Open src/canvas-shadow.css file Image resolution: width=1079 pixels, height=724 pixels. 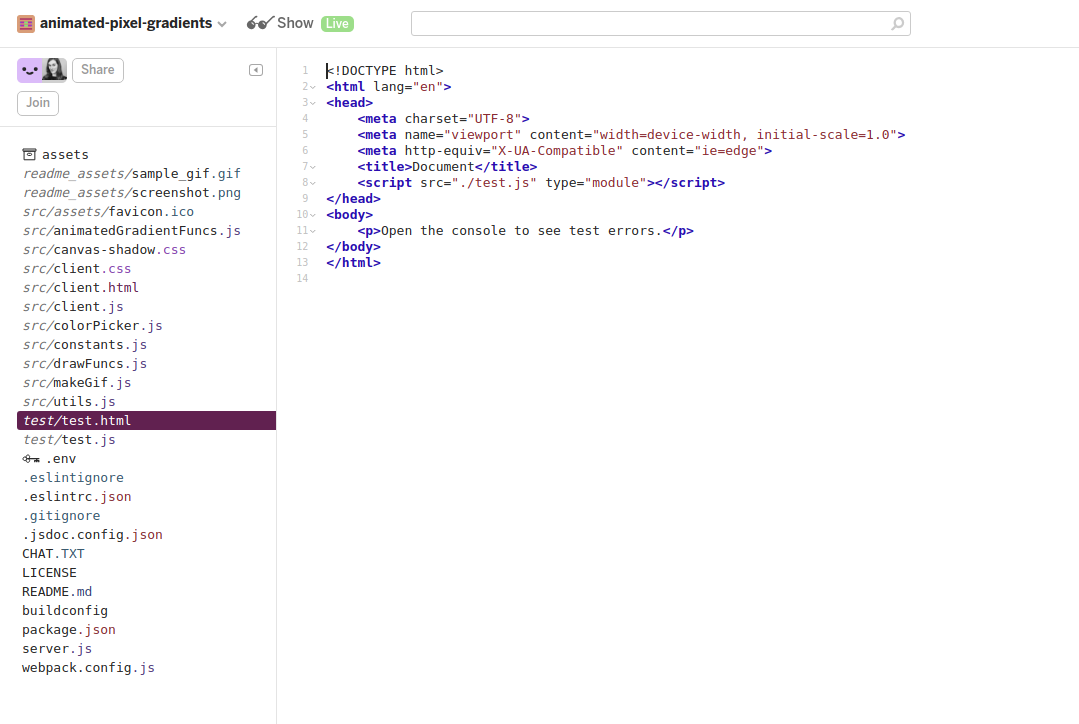pyautogui.click(x=104, y=250)
